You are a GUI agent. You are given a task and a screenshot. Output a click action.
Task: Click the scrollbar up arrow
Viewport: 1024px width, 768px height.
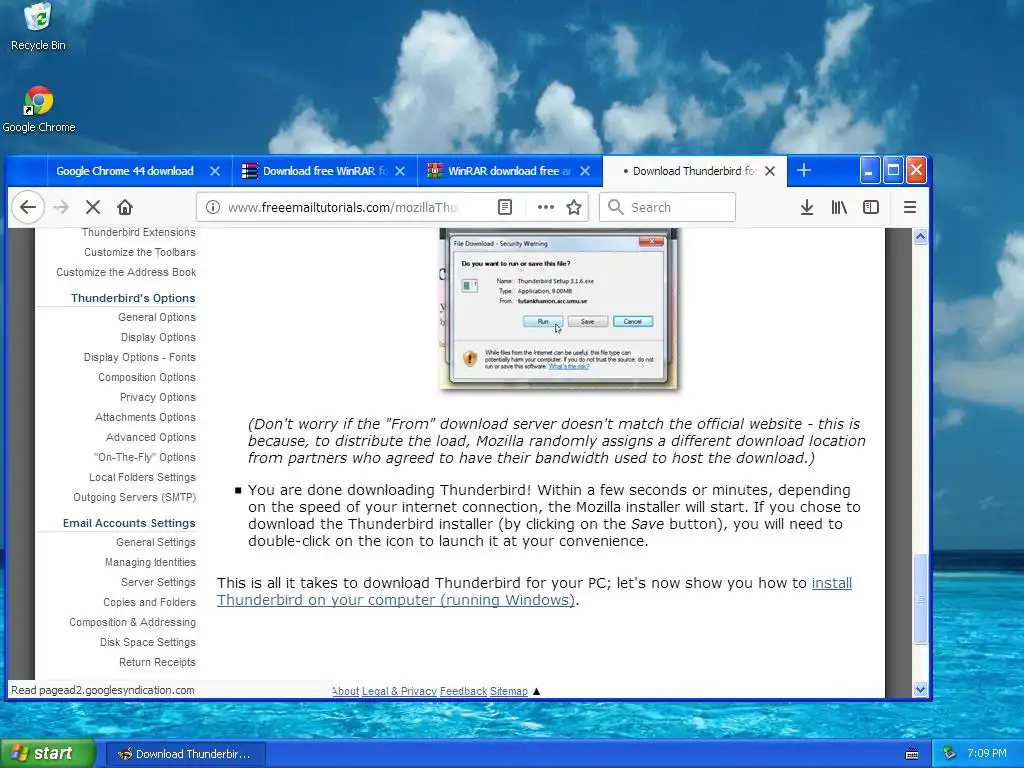[x=920, y=237]
